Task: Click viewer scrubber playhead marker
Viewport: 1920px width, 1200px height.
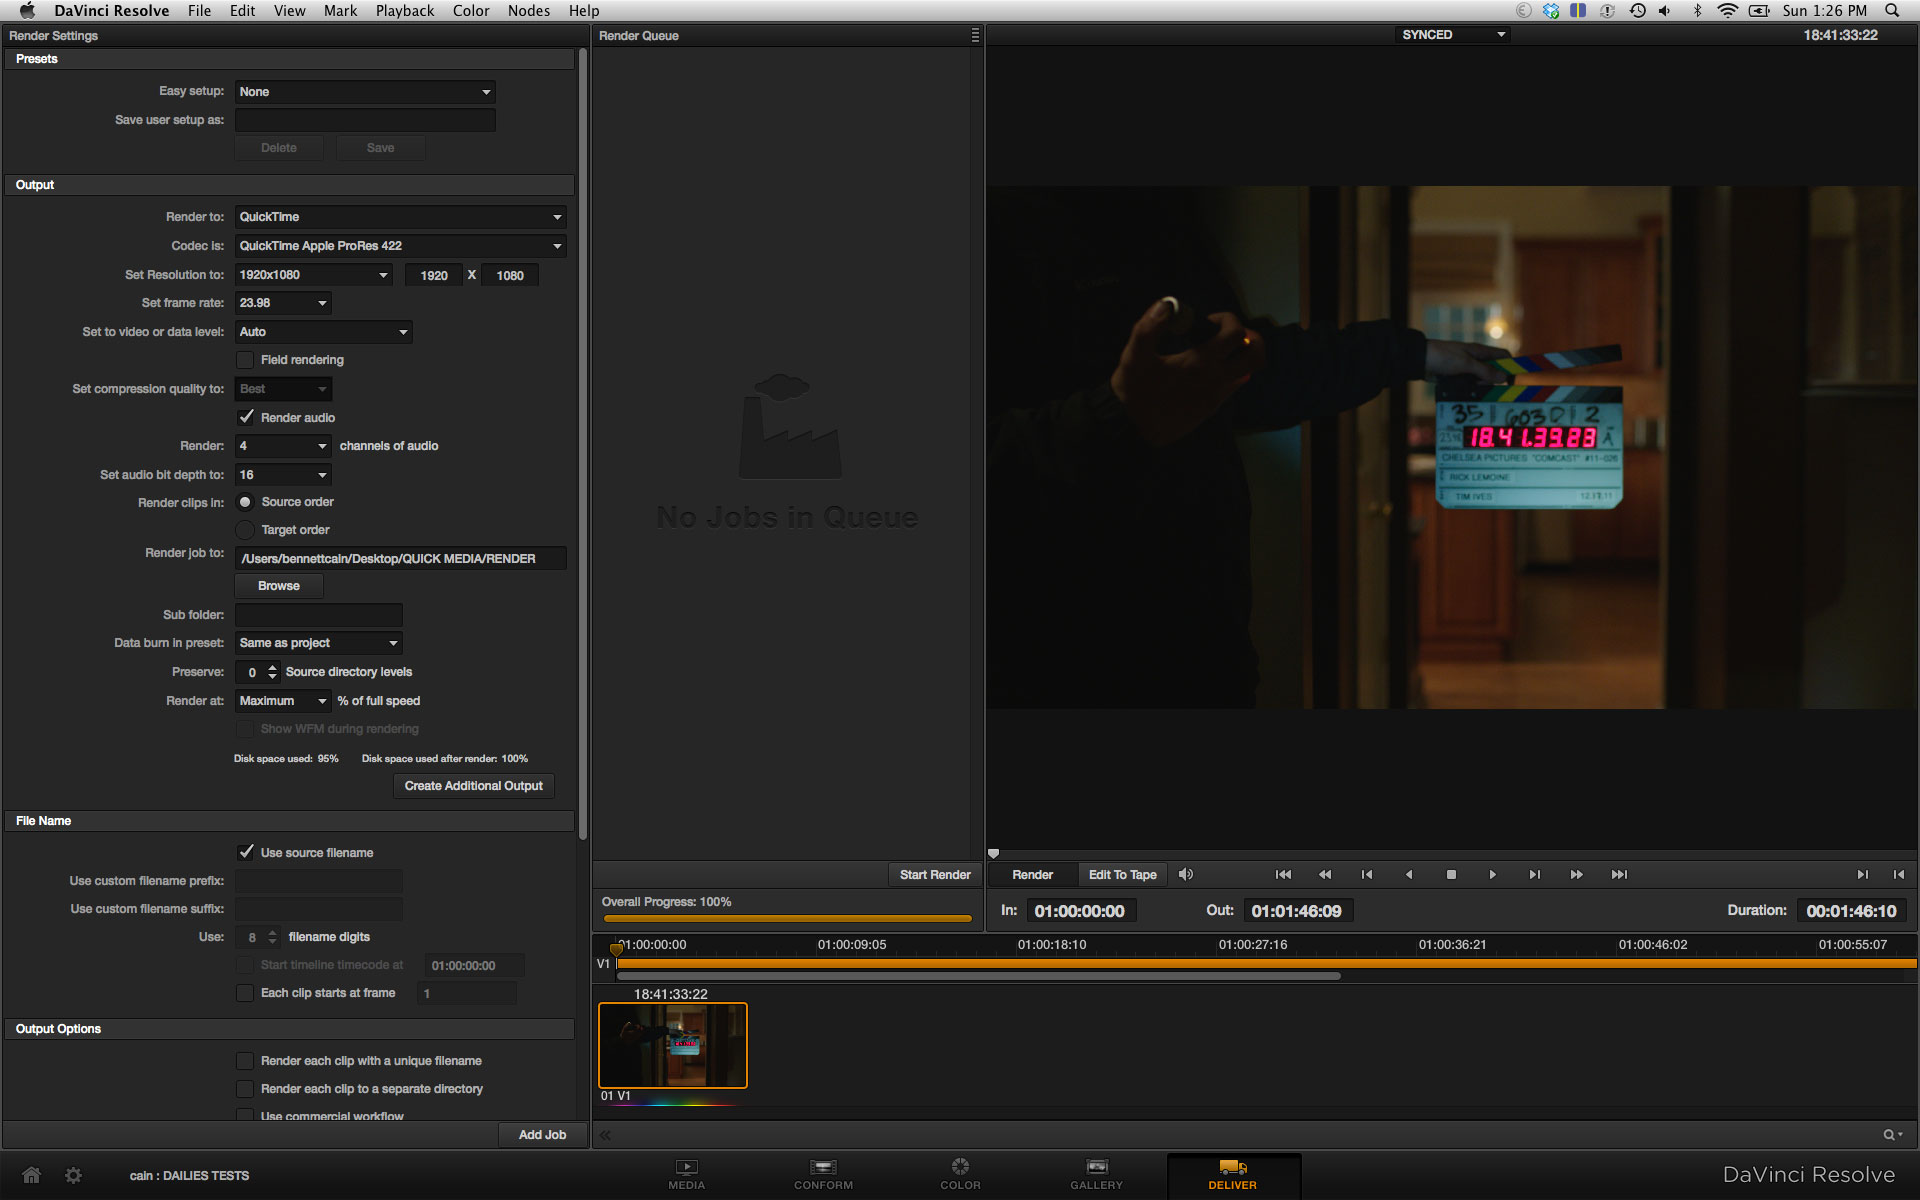Action: [x=994, y=854]
